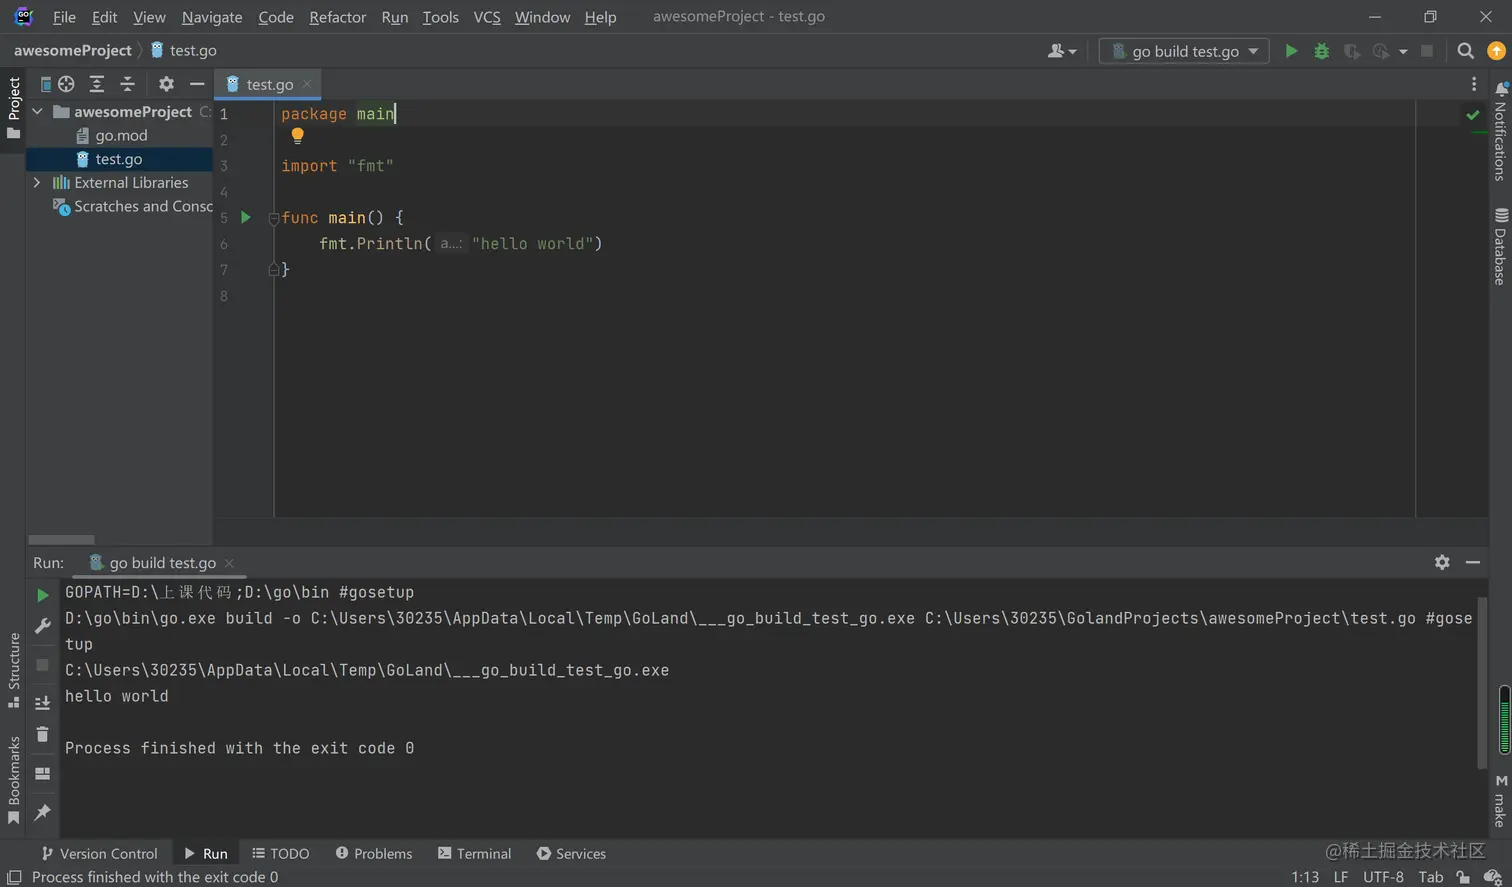Image resolution: width=1512 pixels, height=887 pixels.
Task: Click the stop square in the Run panel sidebar
Action: (42, 664)
